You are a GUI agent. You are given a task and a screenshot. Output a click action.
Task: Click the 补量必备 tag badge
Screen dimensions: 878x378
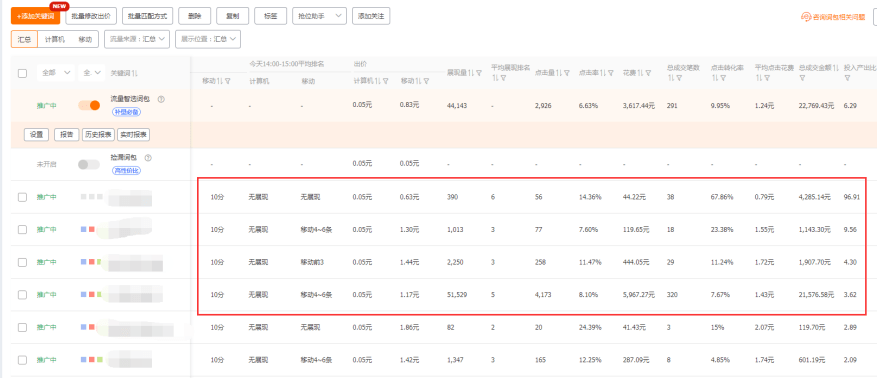126,111
